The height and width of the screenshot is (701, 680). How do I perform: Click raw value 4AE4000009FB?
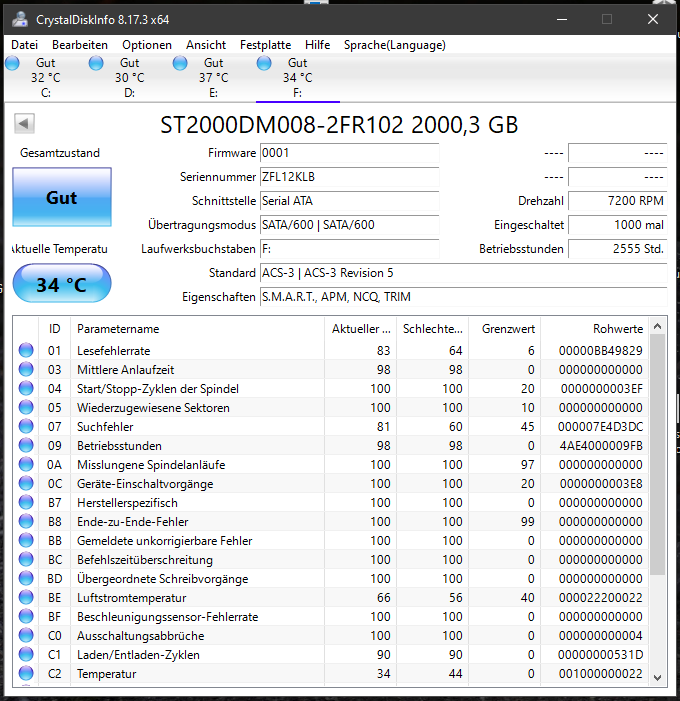coord(601,446)
